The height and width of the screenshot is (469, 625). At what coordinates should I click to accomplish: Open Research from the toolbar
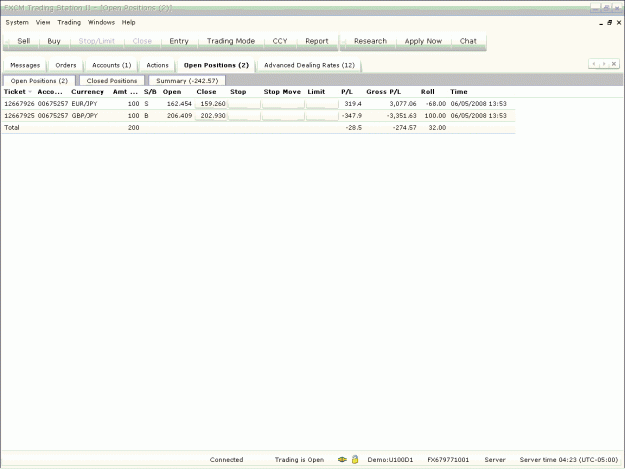pos(370,41)
